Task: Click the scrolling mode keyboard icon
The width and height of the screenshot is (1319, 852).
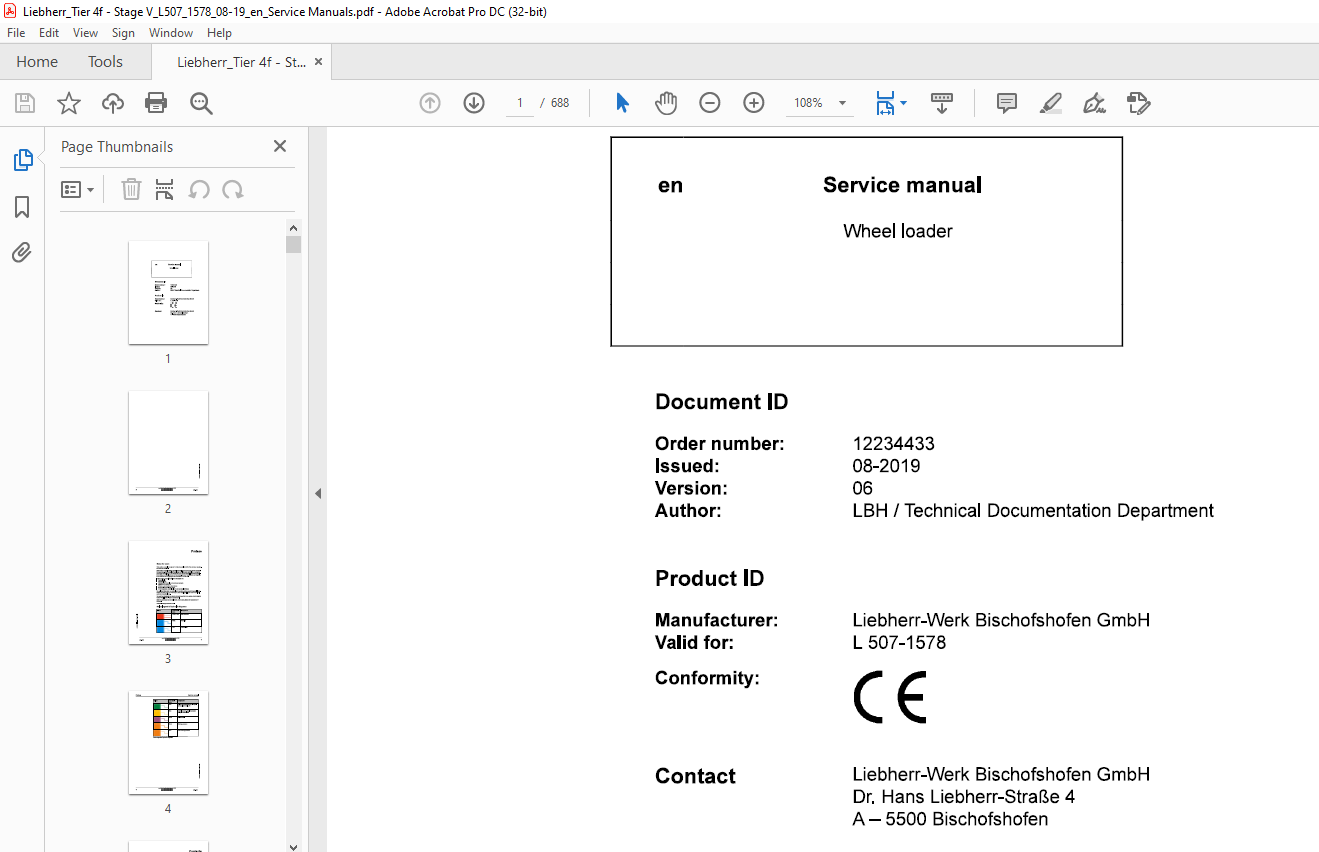Action: (x=941, y=103)
